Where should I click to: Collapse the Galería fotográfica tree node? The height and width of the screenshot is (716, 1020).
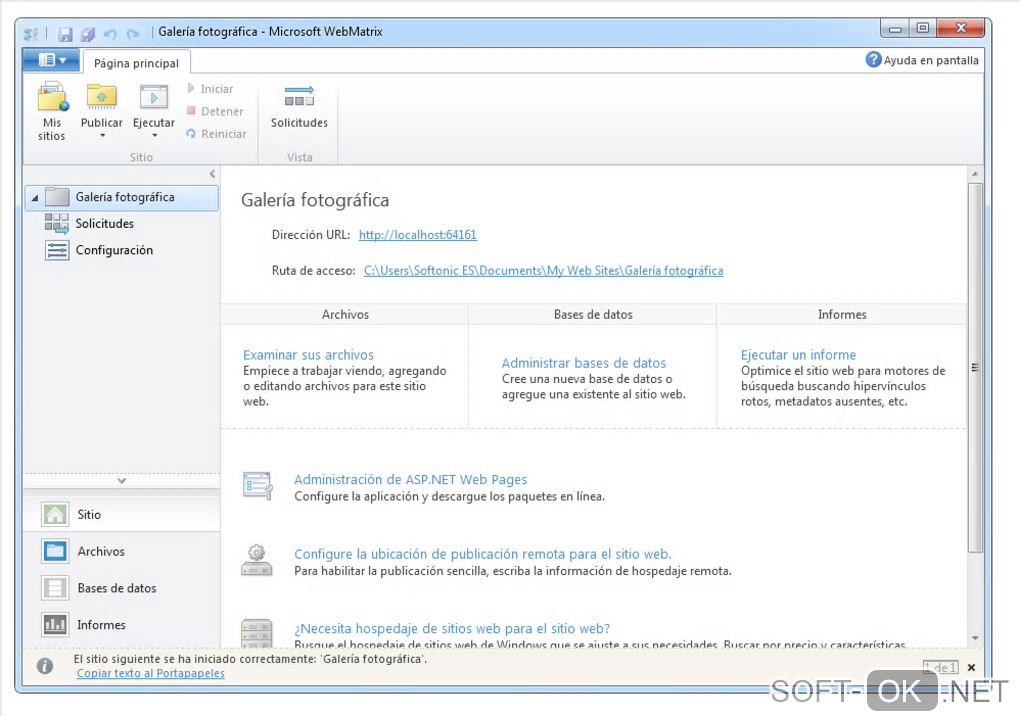tap(35, 198)
